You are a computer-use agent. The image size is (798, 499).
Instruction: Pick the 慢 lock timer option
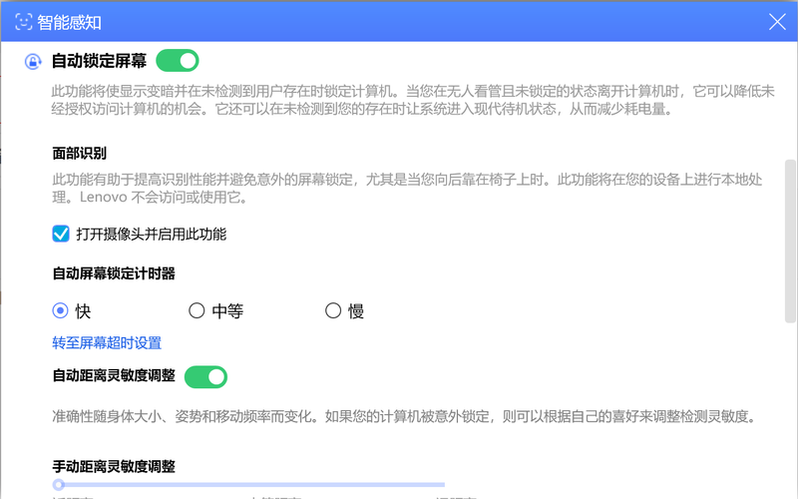334,311
